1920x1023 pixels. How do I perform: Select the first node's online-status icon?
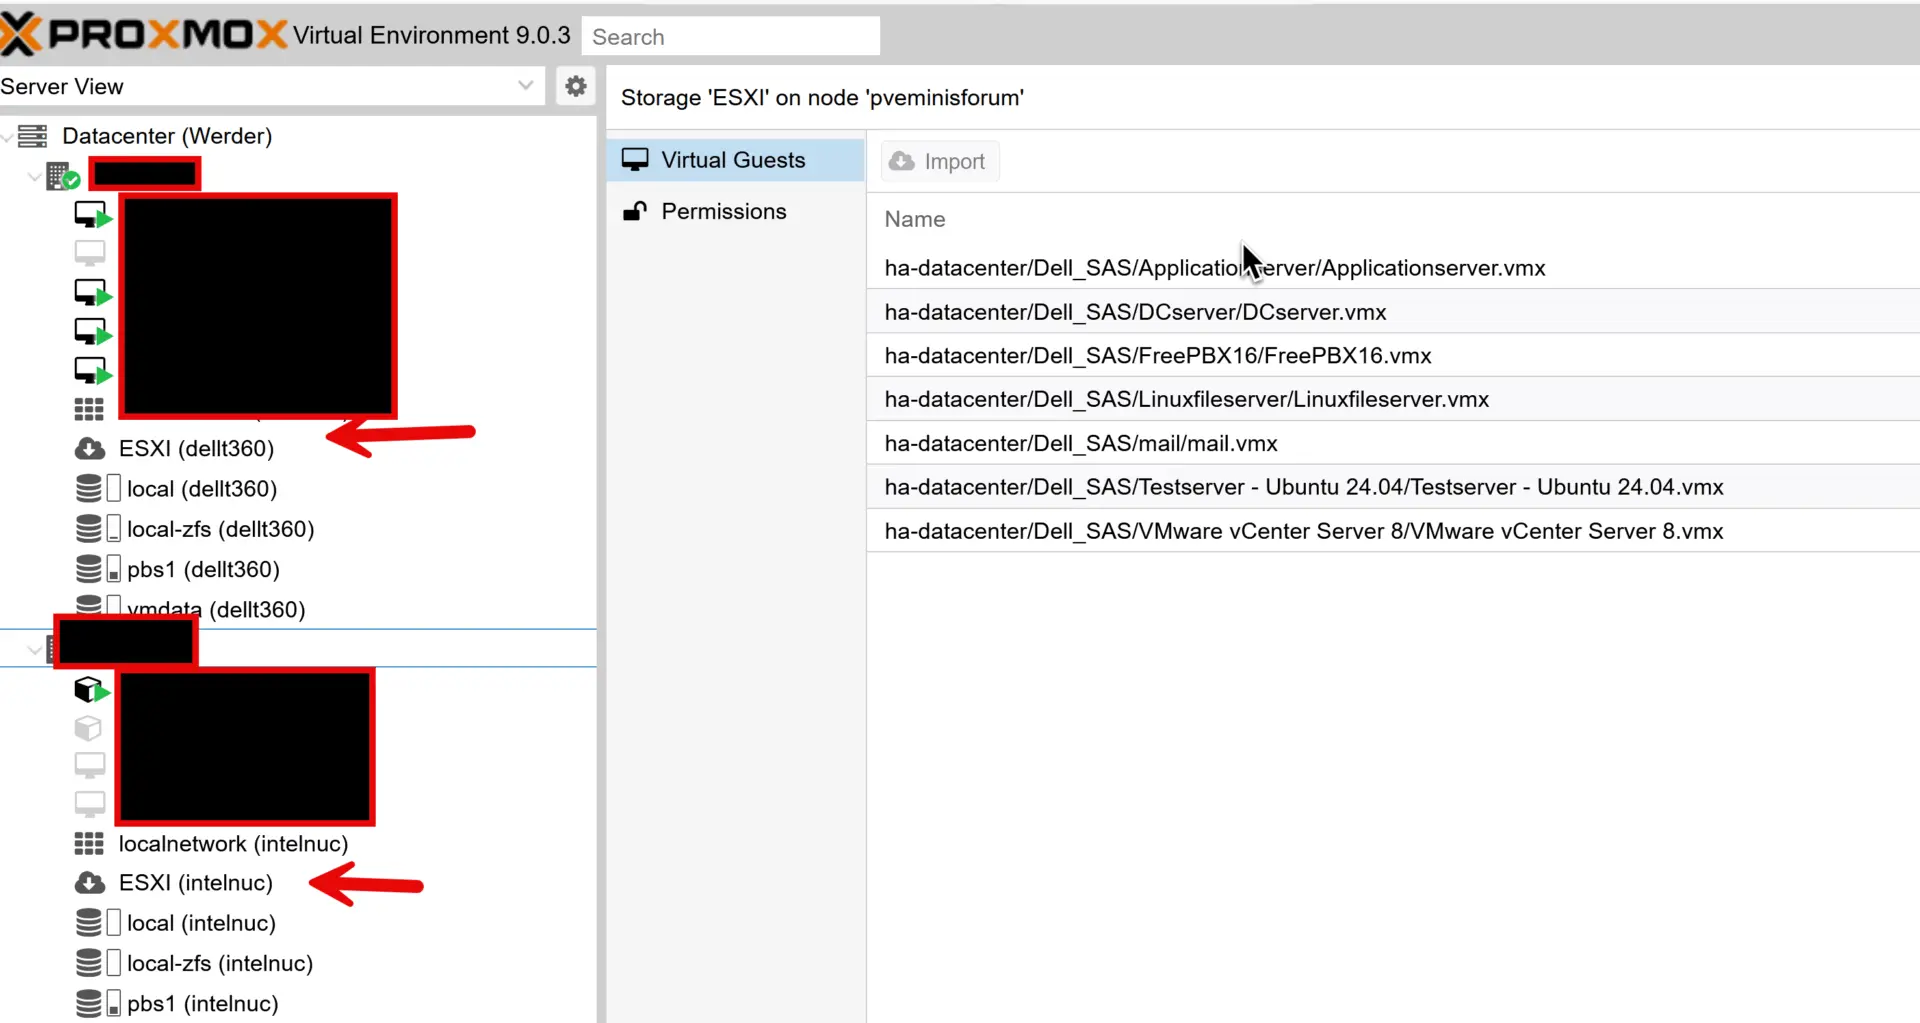(63, 177)
